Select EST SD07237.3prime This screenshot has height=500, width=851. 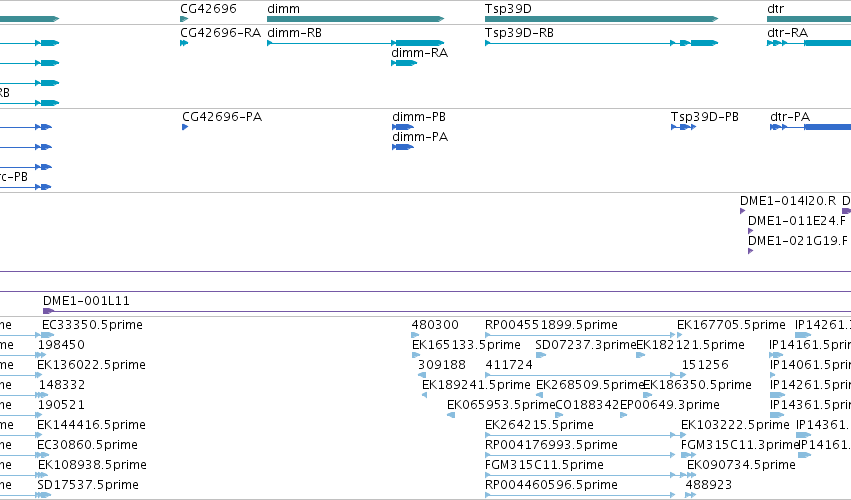point(586,345)
